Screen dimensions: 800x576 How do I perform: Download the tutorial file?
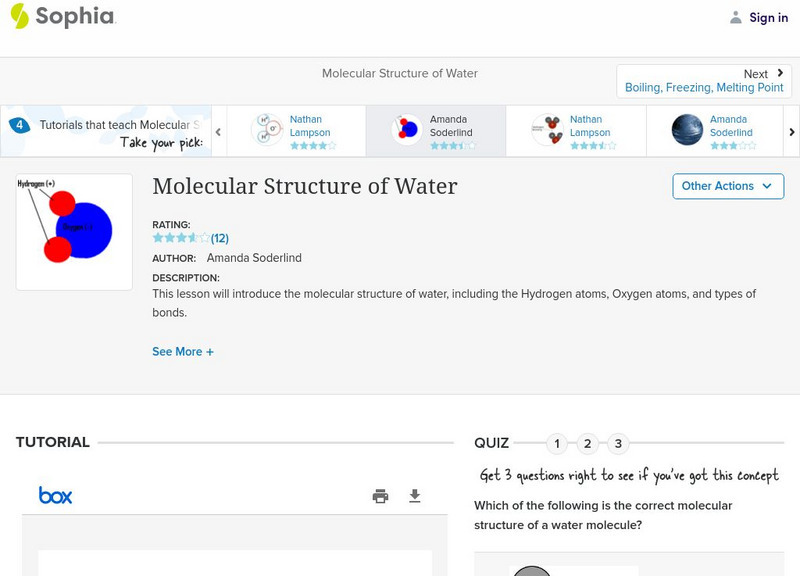coord(415,496)
